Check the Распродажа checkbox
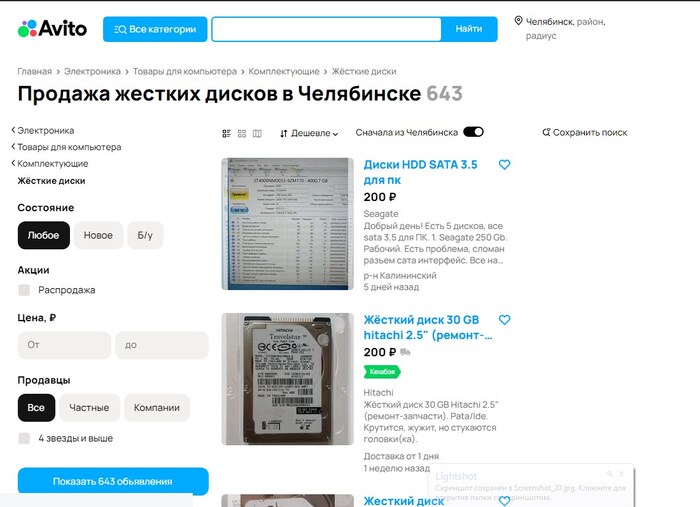The image size is (700, 507). click(x=24, y=290)
